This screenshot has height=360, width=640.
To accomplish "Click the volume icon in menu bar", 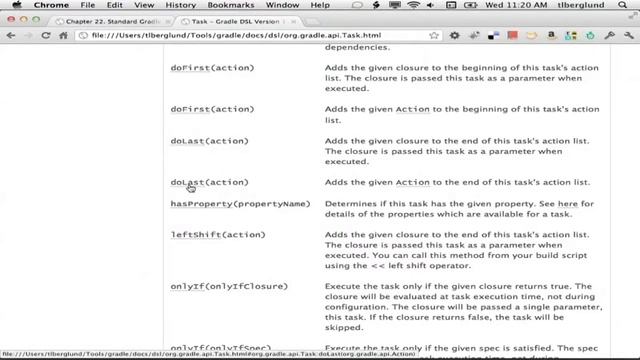I will point(431,5).
